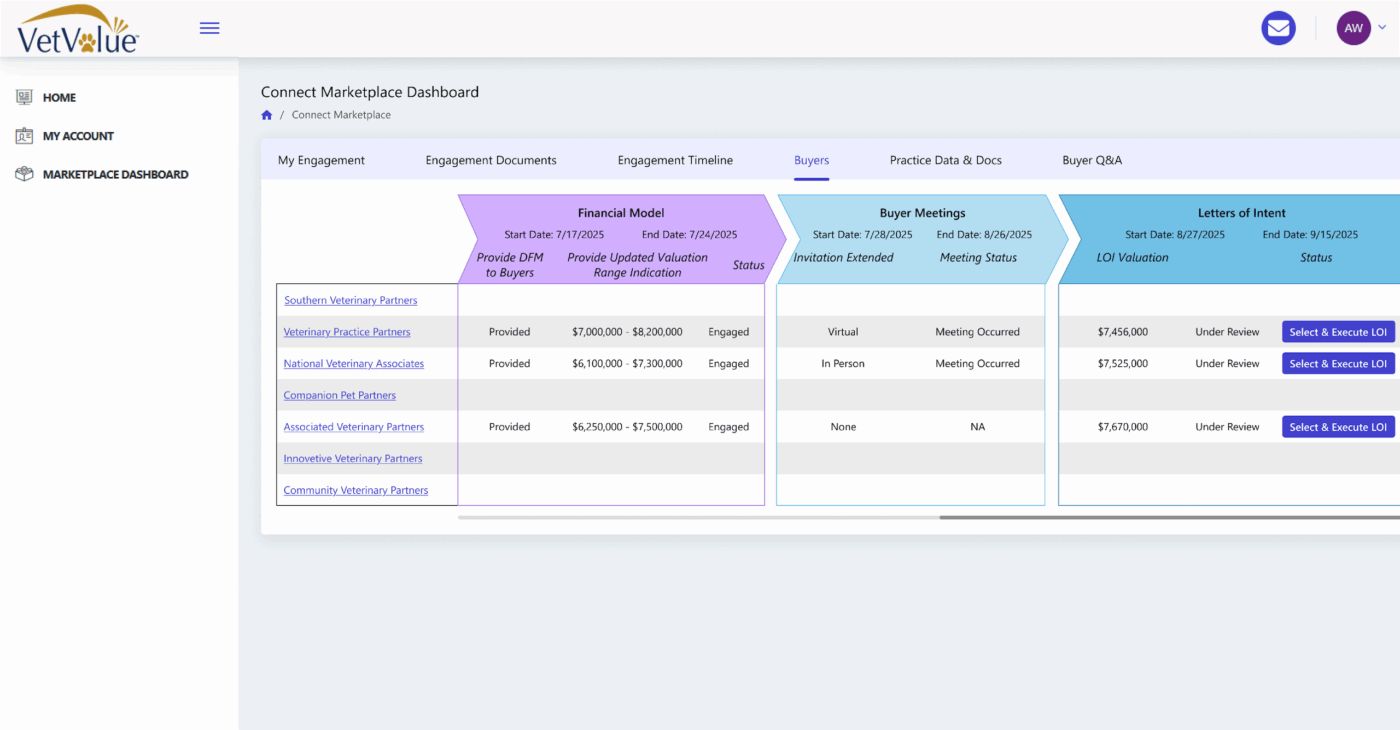1400x730 pixels.
Task: Expand the user profile dropdown arrow
Action: 1383,28
